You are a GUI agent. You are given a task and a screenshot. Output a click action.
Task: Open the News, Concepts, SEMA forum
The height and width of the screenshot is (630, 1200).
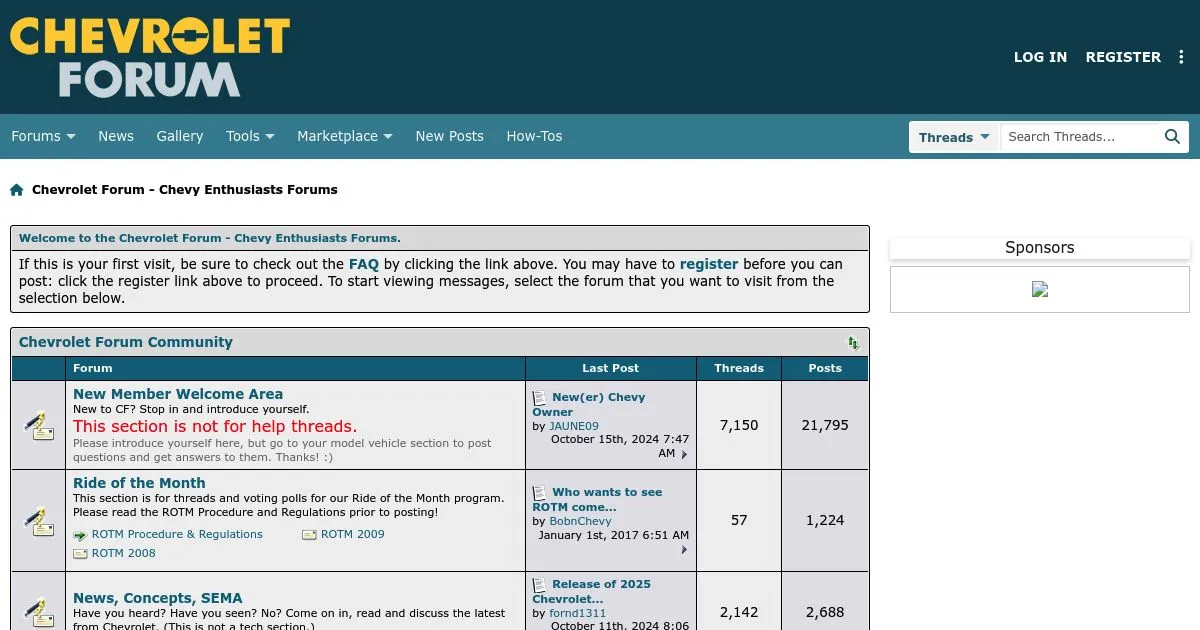tap(158, 598)
